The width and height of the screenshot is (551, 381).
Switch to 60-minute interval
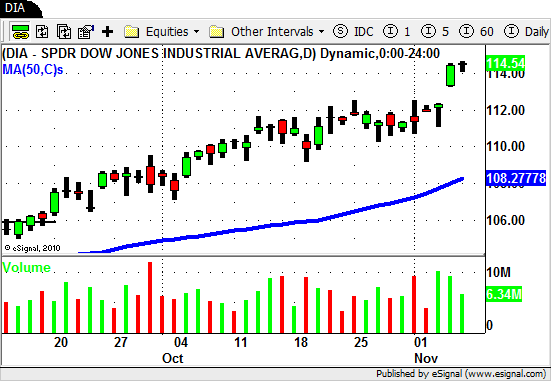[x=476, y=32]
